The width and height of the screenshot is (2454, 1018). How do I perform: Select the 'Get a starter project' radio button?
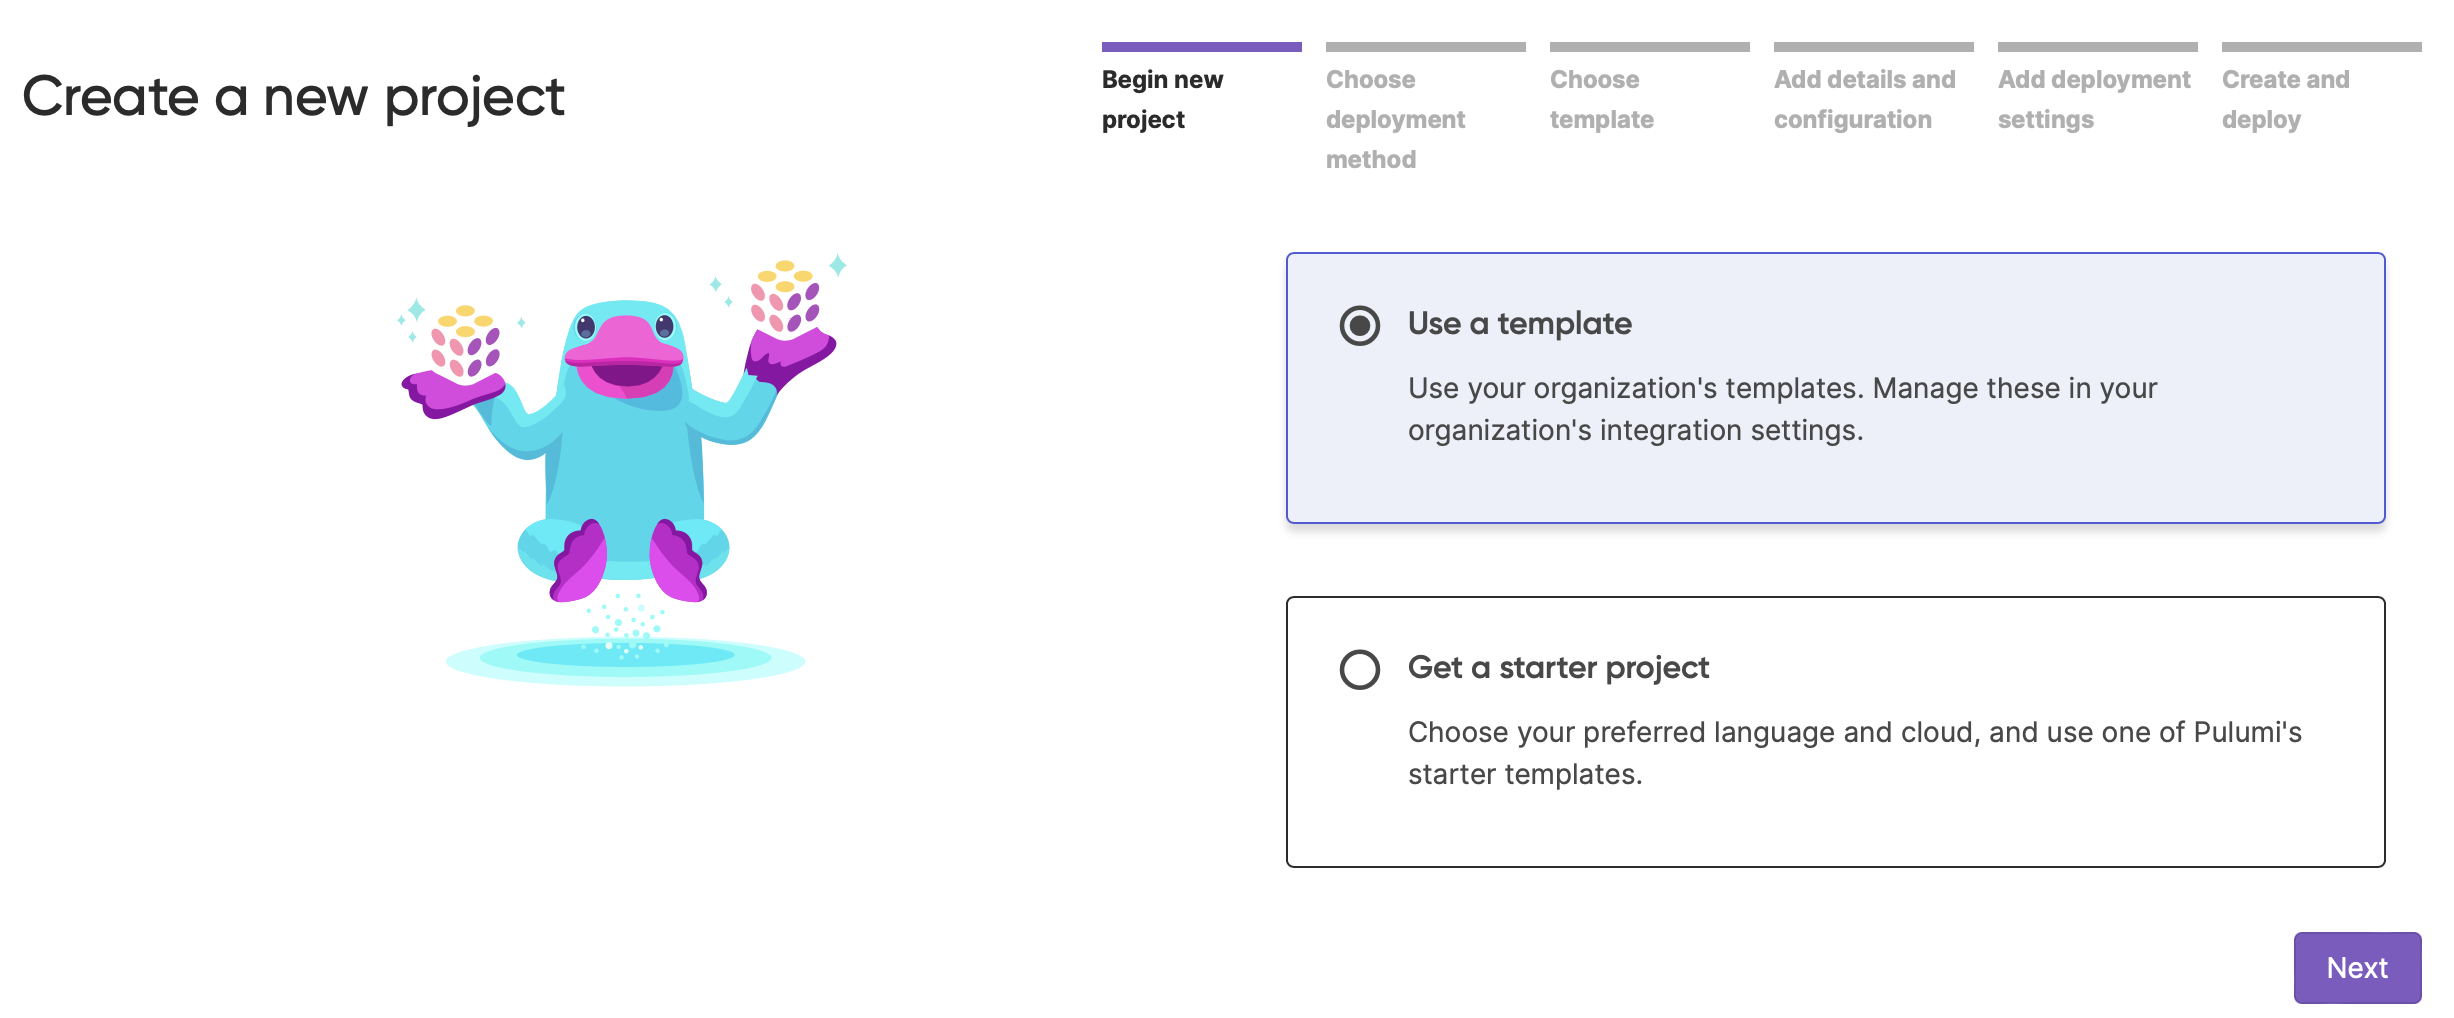[1359, 669]
